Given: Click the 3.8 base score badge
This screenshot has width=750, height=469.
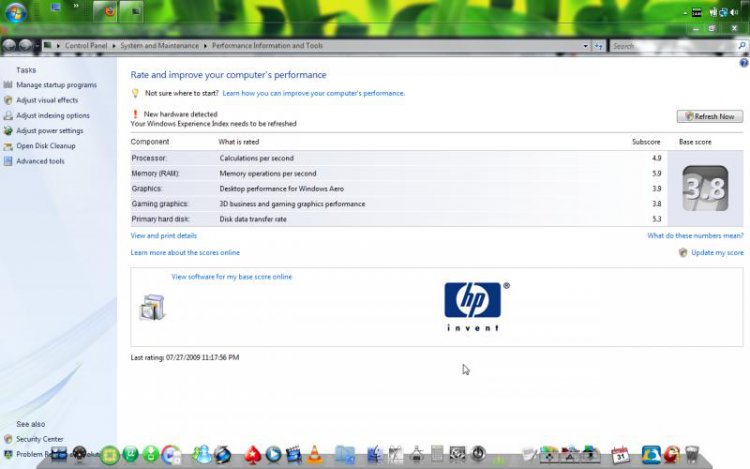Looking at the screenshot, I should point(705,188).
